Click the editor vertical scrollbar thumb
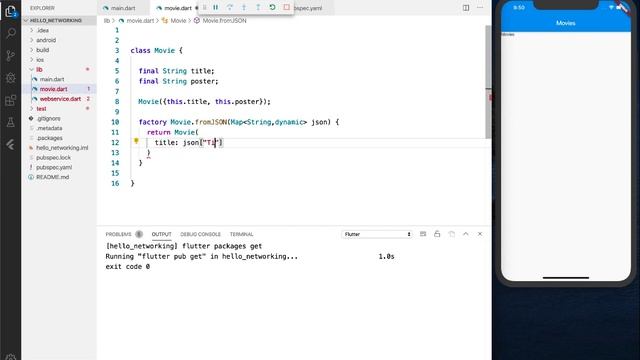 [x=488, y=82]
